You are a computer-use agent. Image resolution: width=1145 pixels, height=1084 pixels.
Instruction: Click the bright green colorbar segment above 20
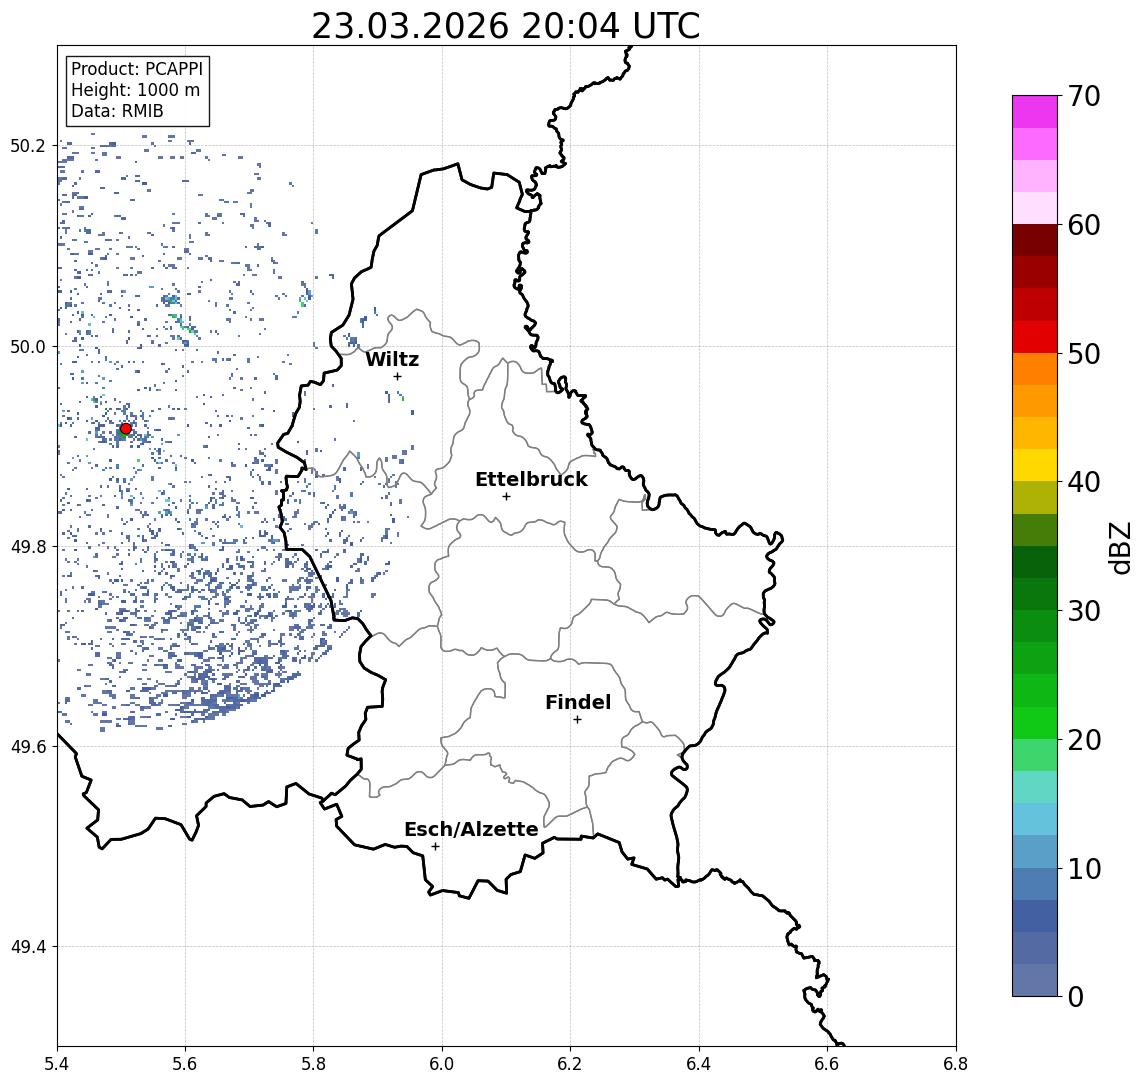(x=1035, y=722)
